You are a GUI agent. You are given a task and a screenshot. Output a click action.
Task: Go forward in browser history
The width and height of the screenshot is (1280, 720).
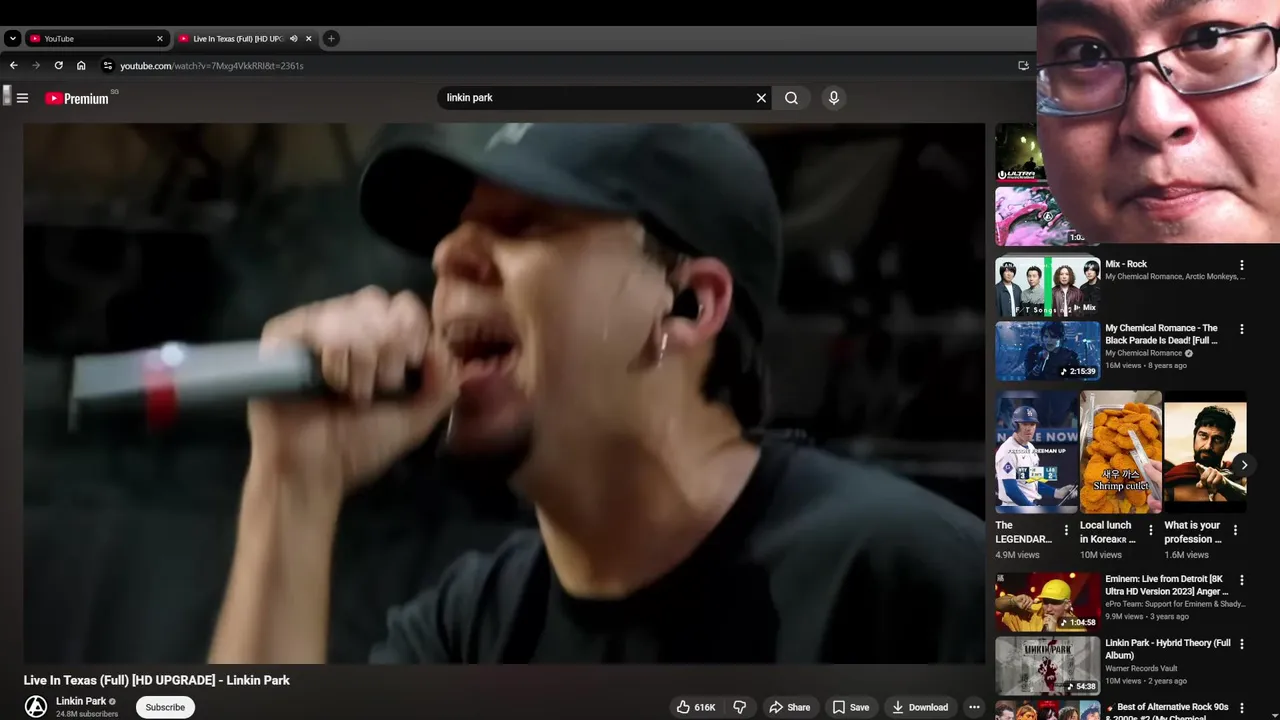click(36, 66)
